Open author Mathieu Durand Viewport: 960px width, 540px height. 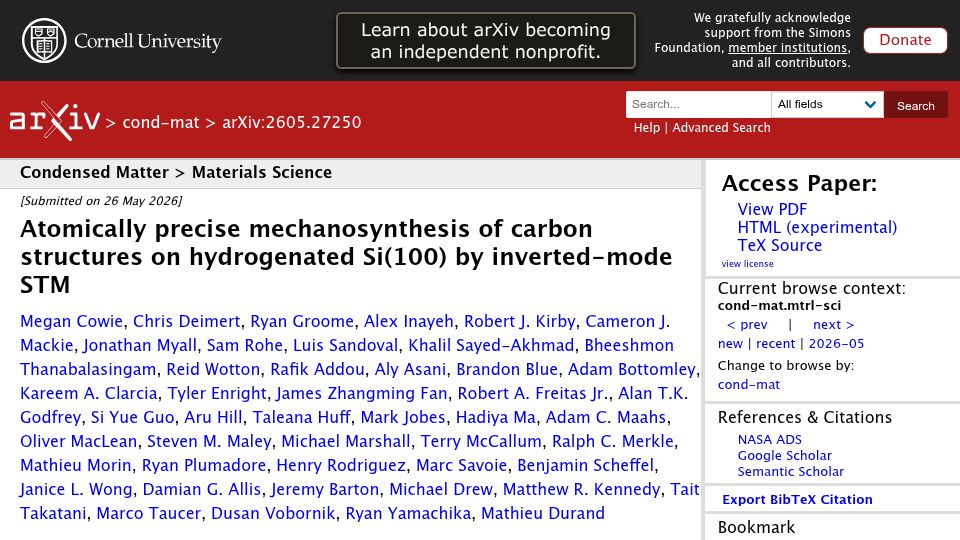[543, 512]
